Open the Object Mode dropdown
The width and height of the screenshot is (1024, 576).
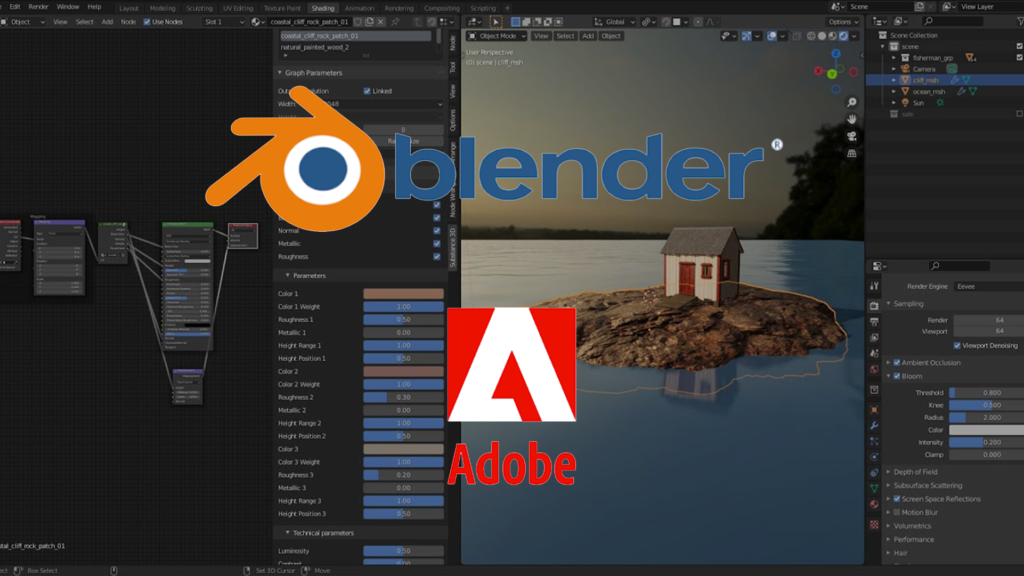tap(496, 36)
